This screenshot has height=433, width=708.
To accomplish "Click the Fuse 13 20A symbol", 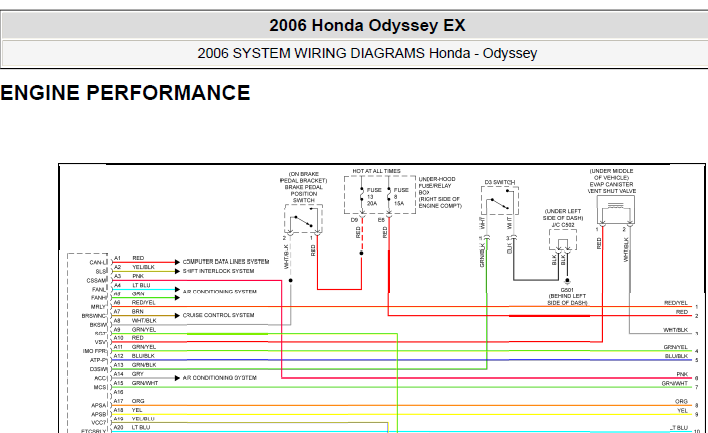I will pyautogui.click(x=362, y=196).
